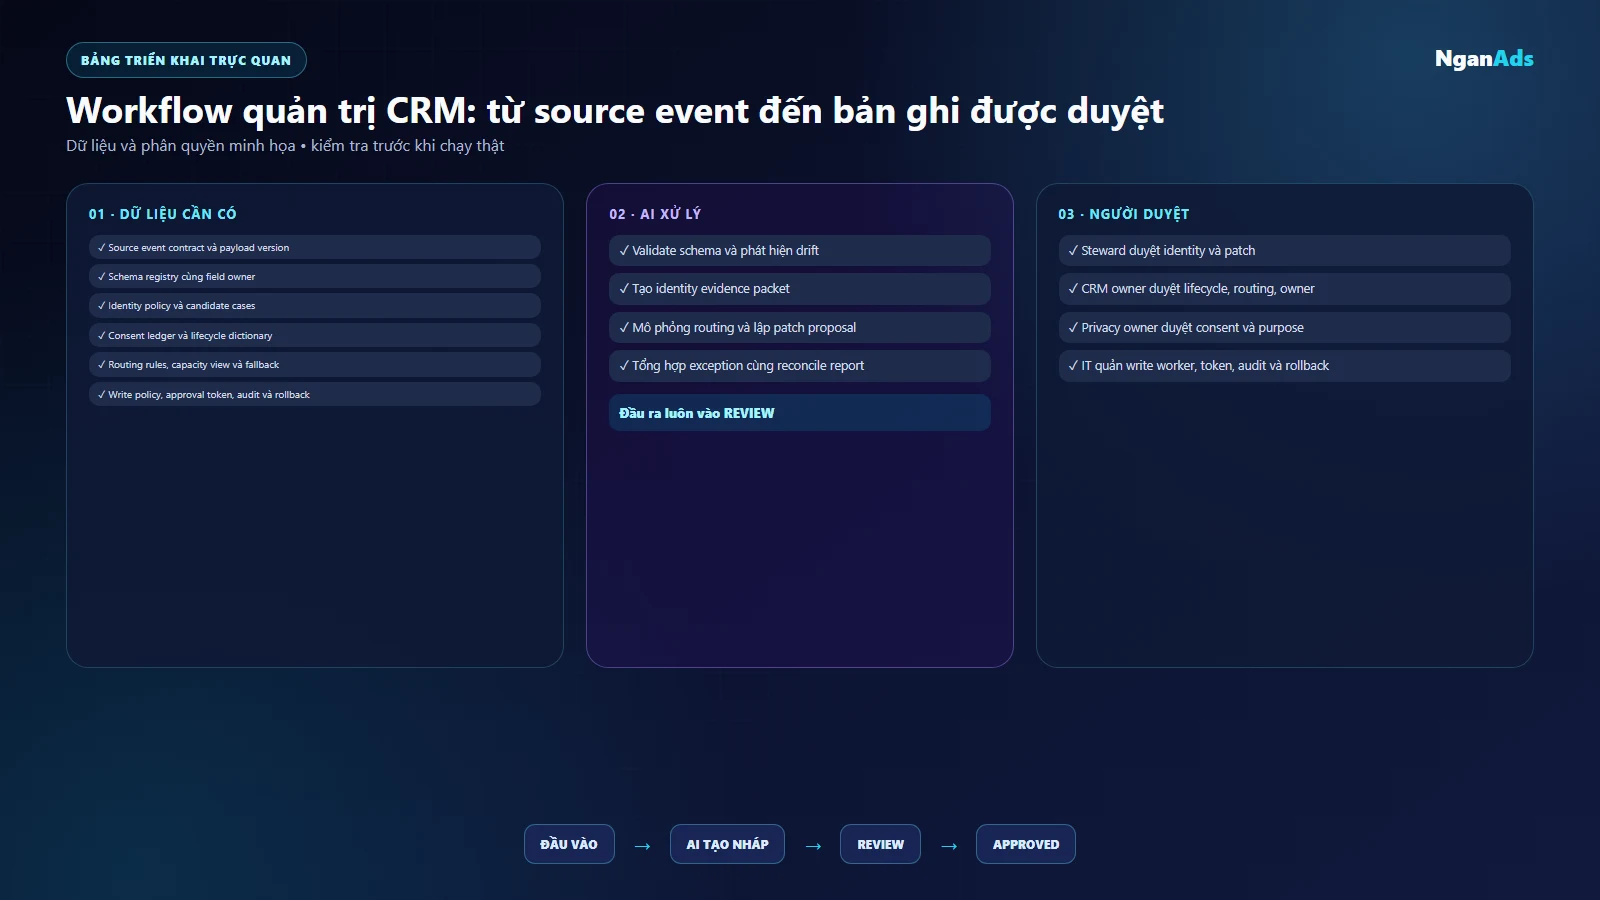The image size is (1600, 900).
Task: Select 'Validate schema và phát hiện drift' row
Action: pos(800,251)
